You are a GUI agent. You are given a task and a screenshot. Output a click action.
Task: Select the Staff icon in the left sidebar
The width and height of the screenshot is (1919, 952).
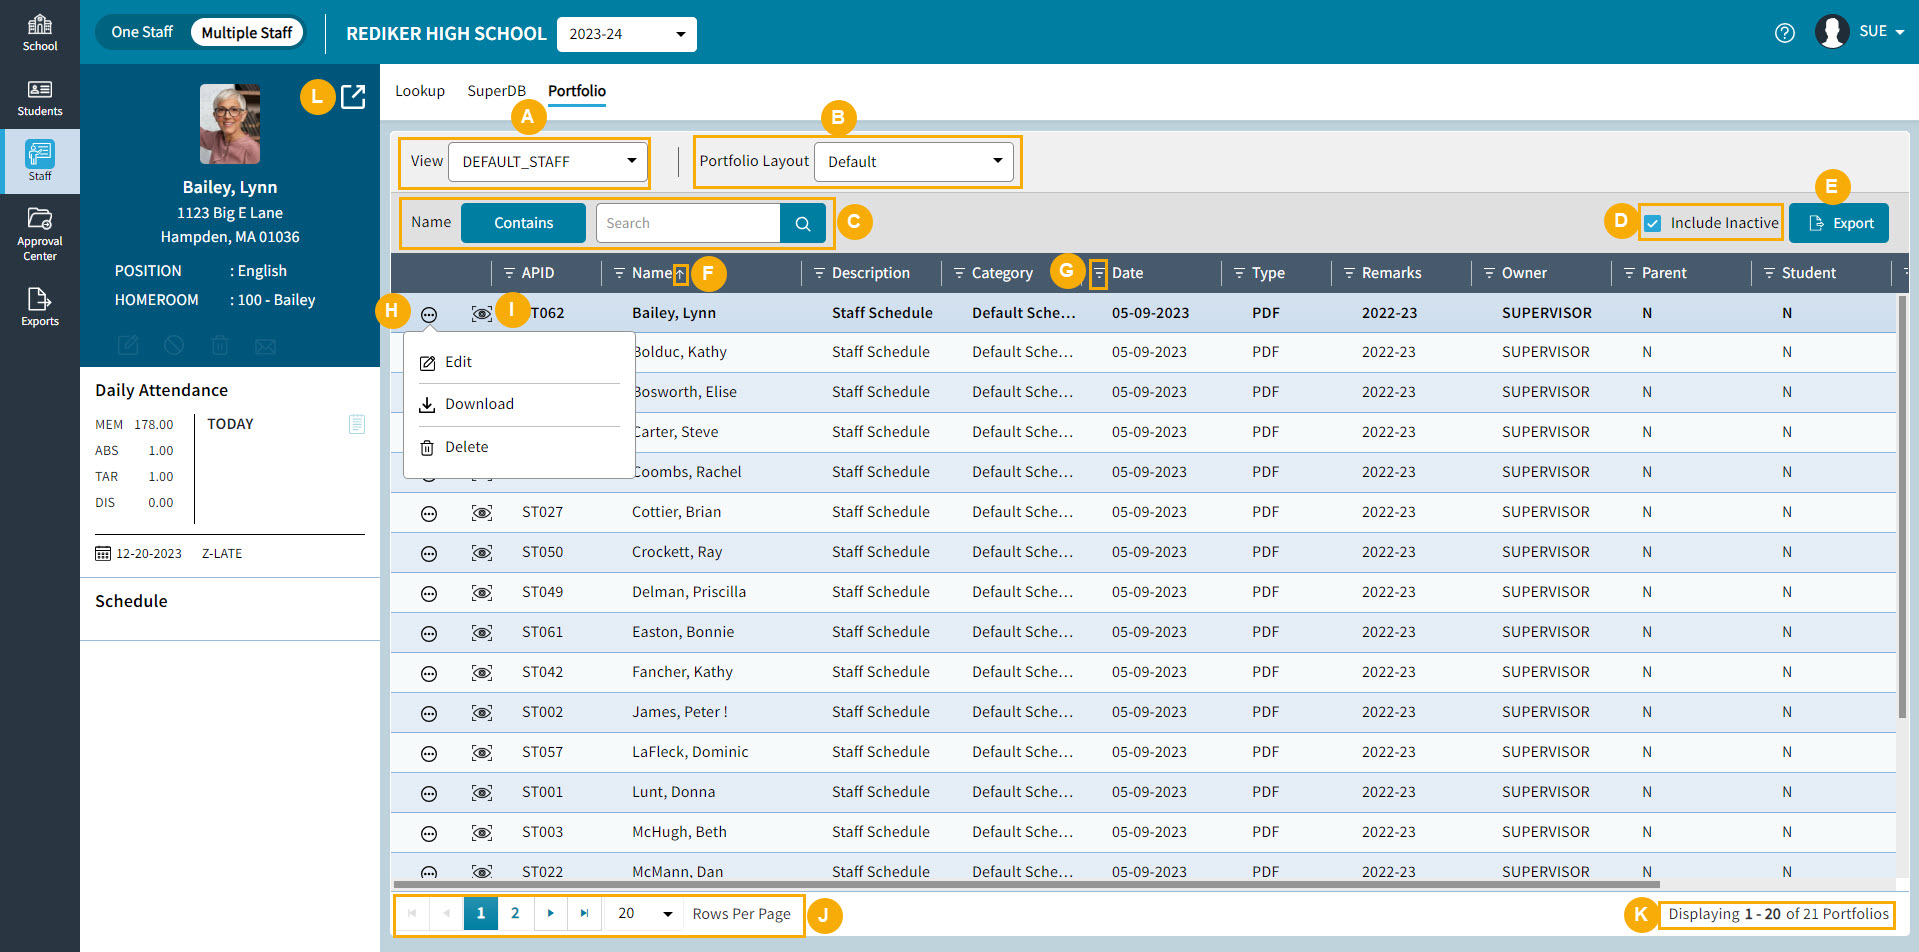coord(40,160)
